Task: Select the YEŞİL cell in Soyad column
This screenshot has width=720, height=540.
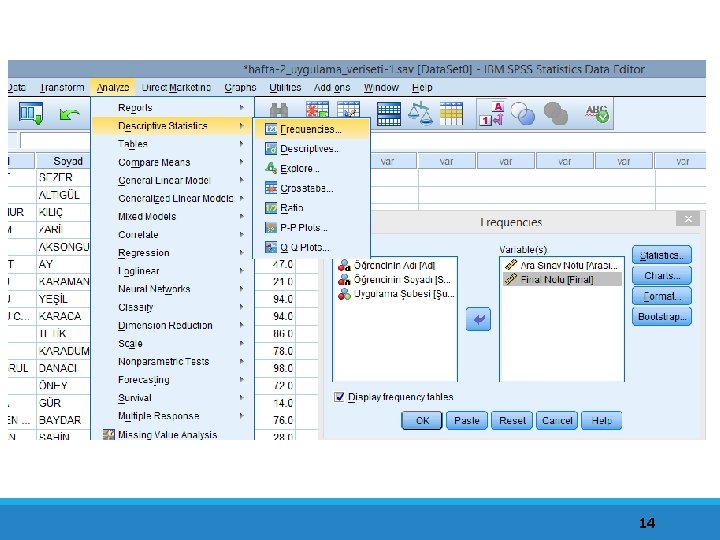Action: coord(63,299)
